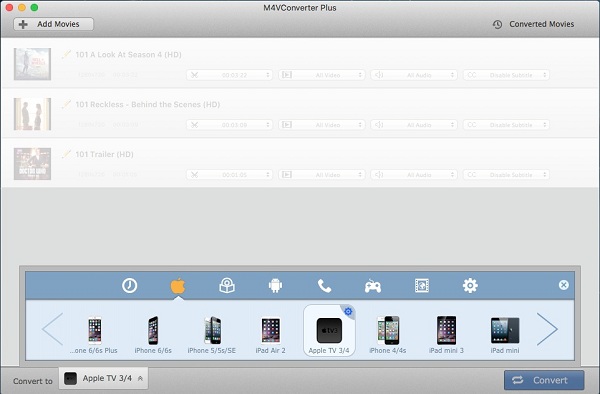The width and height of the screenshot is (600, 394).
Task: Choose the iPad mini profile
Action: coord(505,334)
